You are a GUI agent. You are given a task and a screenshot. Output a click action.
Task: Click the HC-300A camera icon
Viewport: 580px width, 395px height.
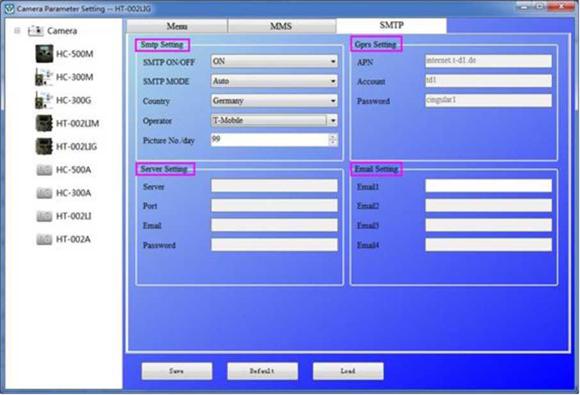click(44, 193)
